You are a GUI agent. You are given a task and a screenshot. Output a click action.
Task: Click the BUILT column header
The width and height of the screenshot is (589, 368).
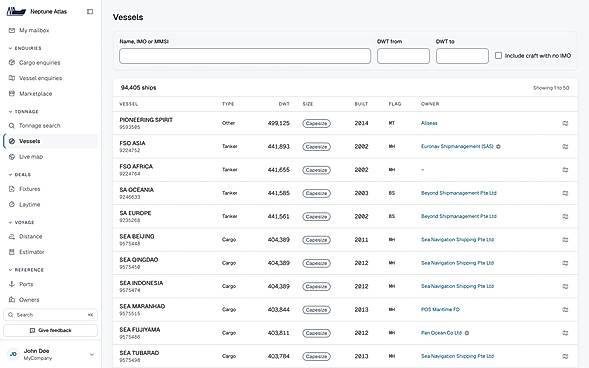coord(361,104)
